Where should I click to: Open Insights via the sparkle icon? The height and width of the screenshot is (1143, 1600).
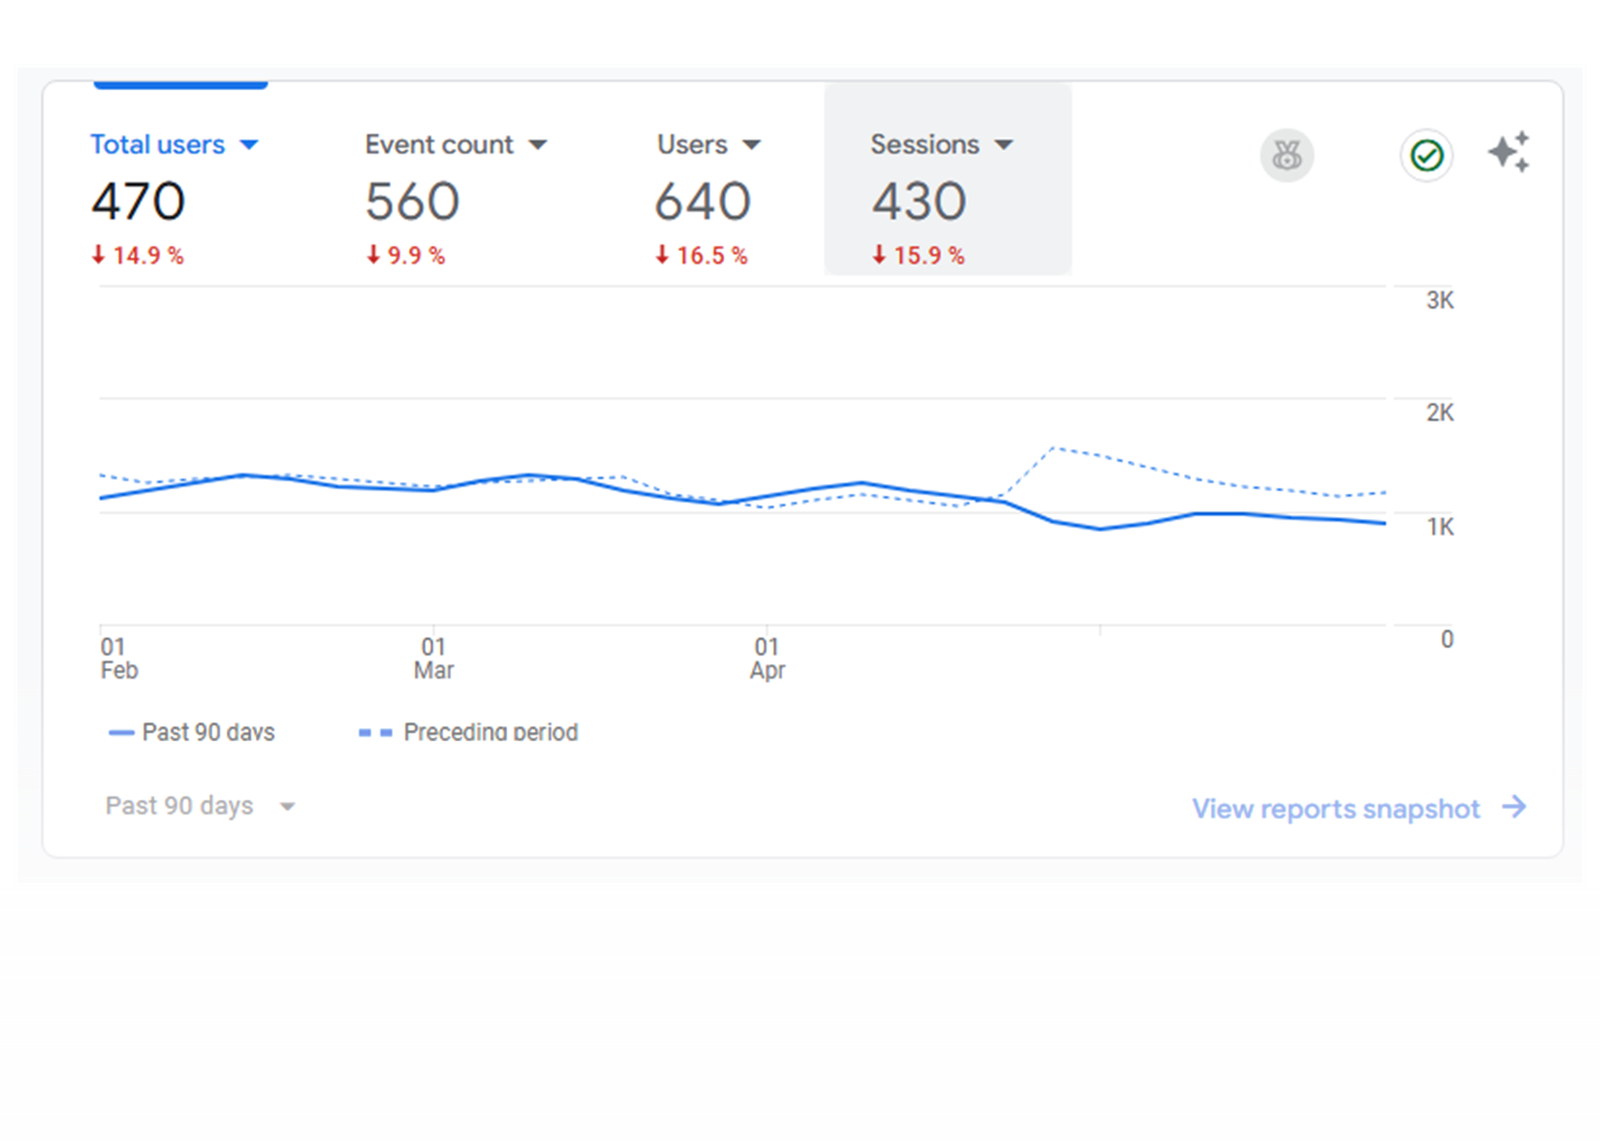tap(1510, 152)
